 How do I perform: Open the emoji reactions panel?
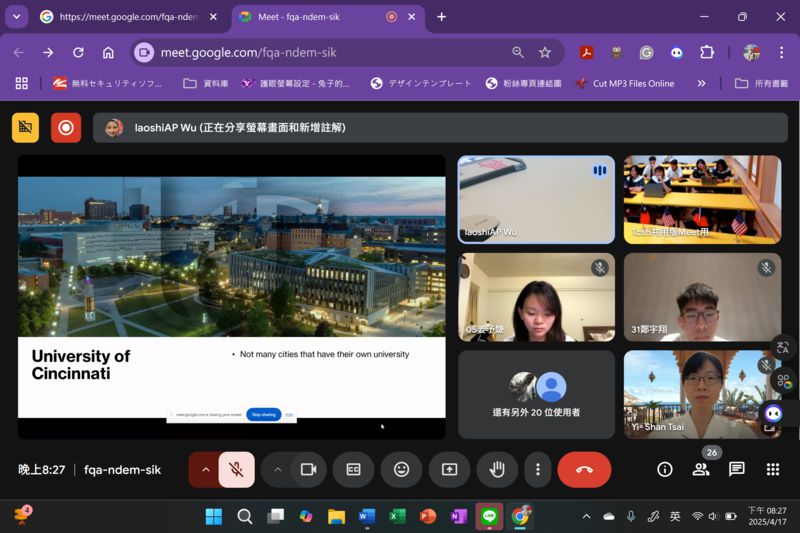coord(401,469)
